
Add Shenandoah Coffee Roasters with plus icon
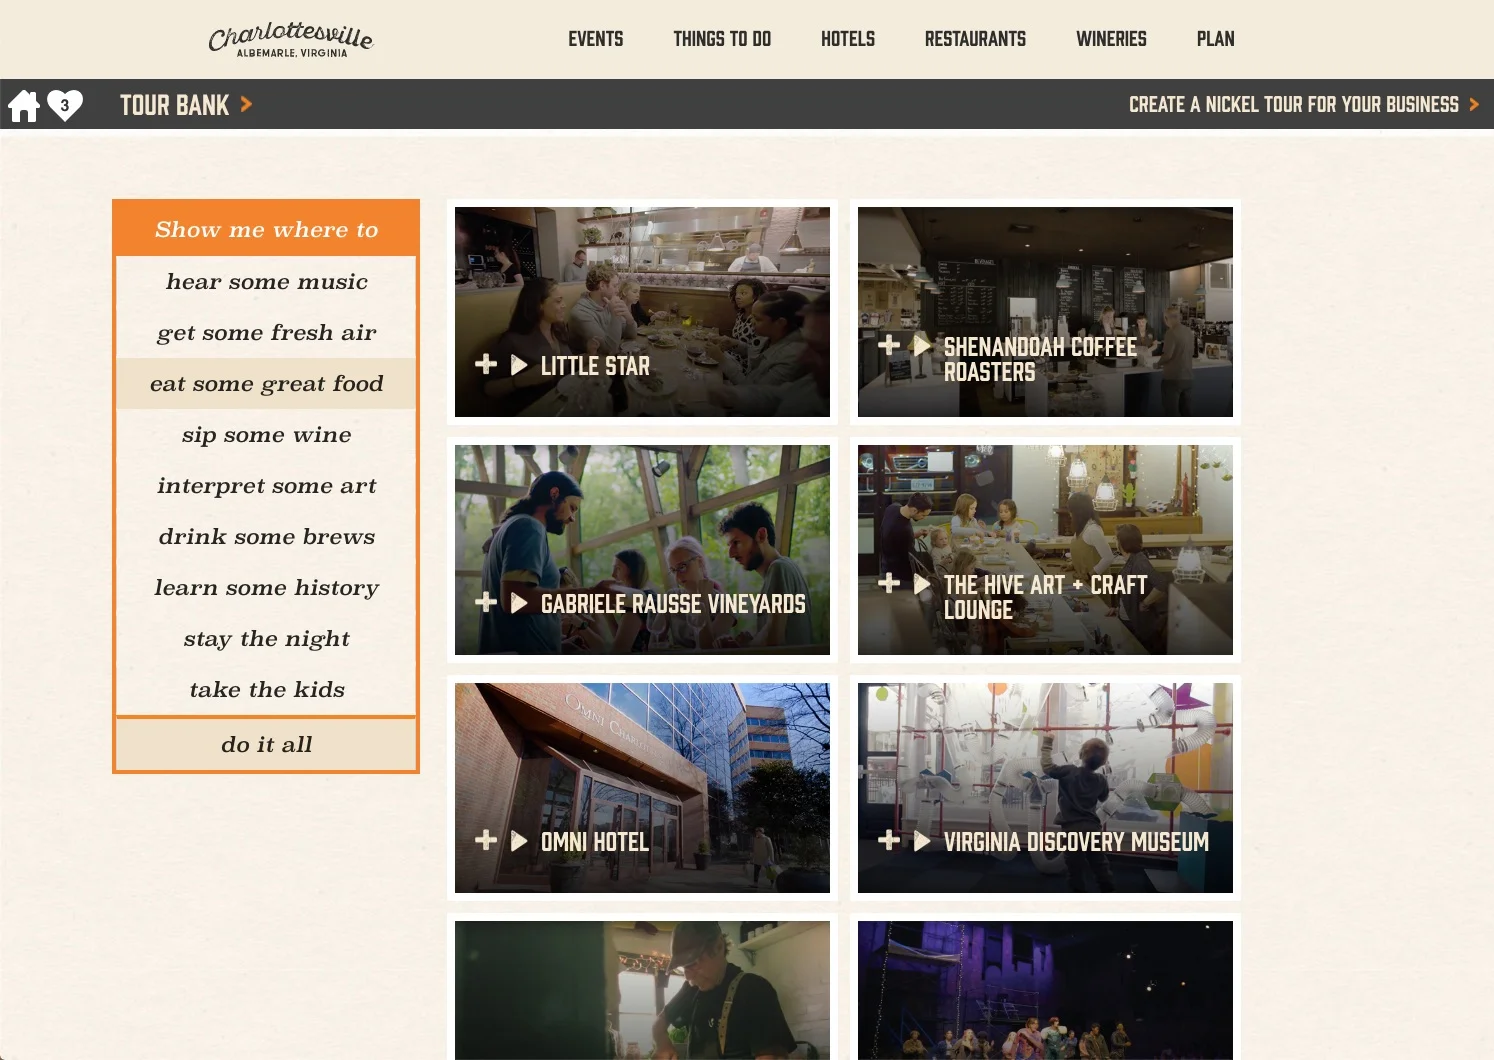click(x=889, y=345)
